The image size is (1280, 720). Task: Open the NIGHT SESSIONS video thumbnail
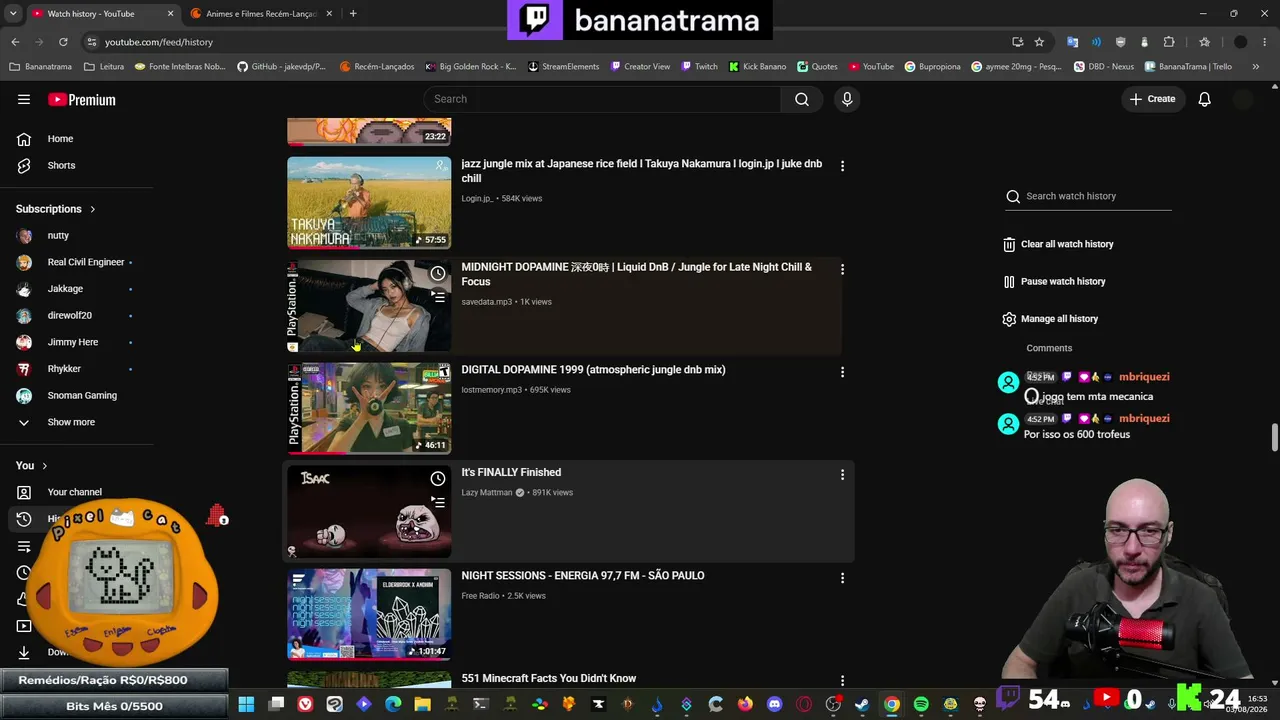[x=369, y=615]
